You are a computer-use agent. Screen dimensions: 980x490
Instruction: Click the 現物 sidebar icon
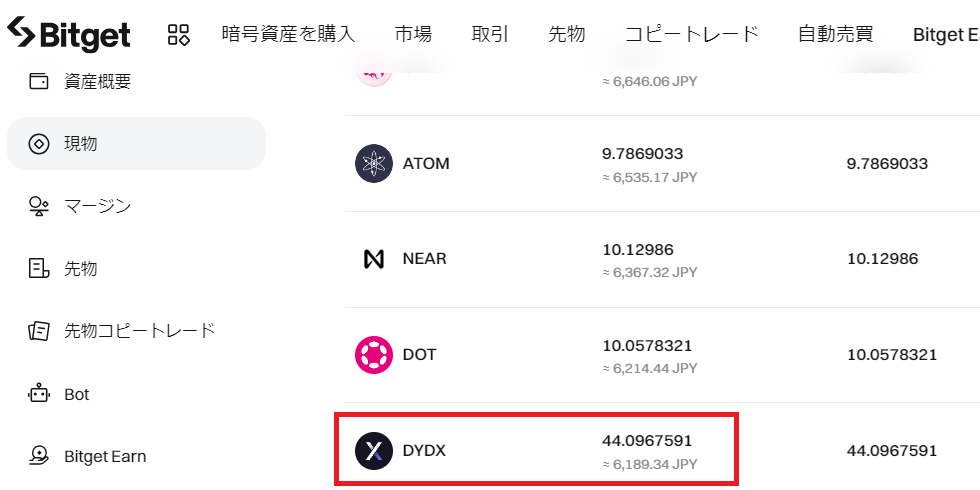click(x=39, y=144)
